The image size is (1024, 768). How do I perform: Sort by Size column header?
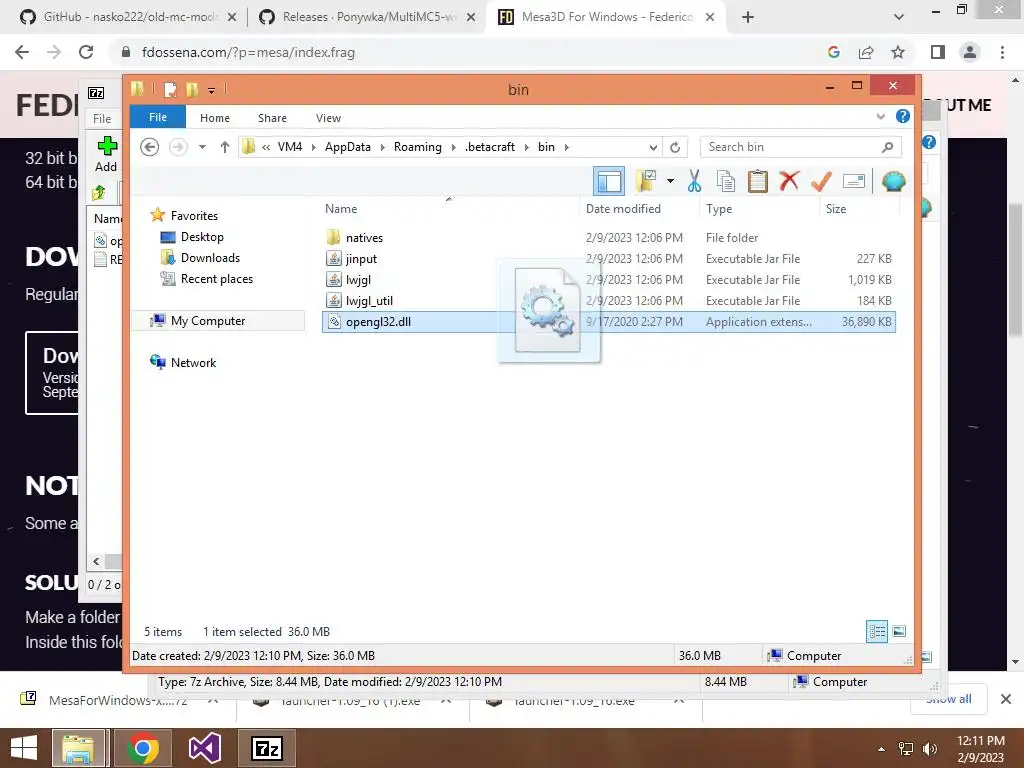(836, 209)
